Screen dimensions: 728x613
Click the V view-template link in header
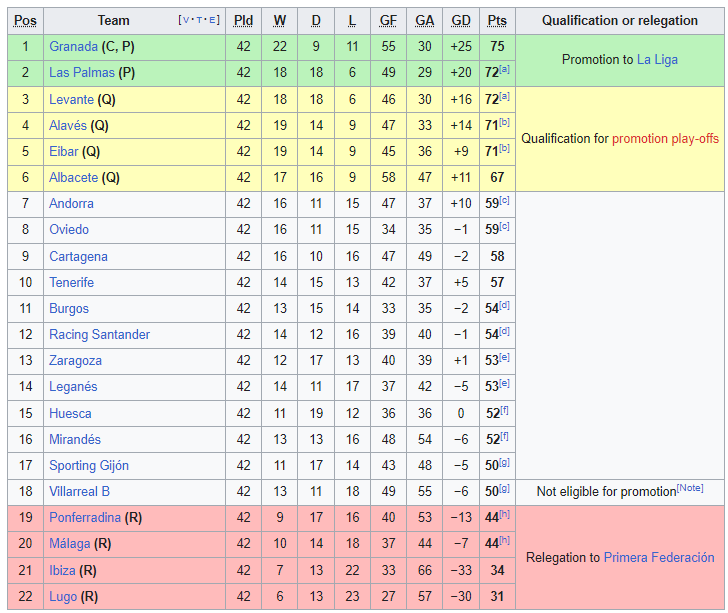pyautogui.click(x=186, y=20)
